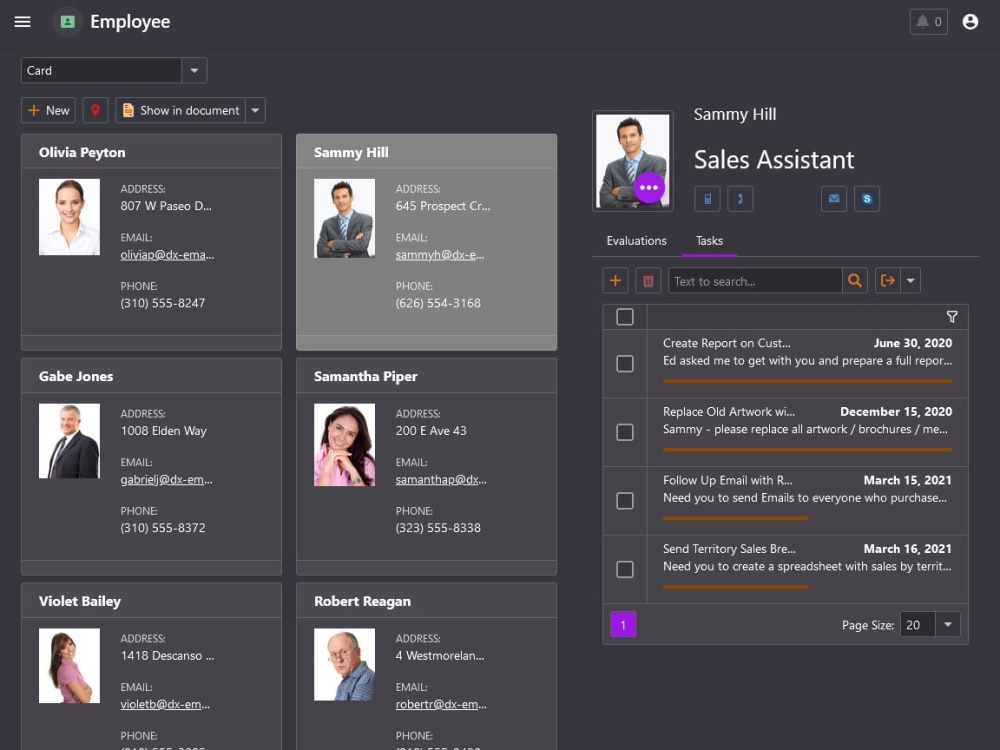Click the red map pin icon
The image size is (1000, 750).
coord(95,110)
